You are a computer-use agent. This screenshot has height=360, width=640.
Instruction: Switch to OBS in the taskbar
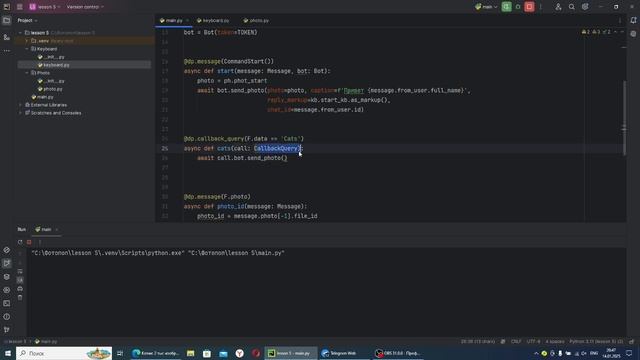pos(398,353)
